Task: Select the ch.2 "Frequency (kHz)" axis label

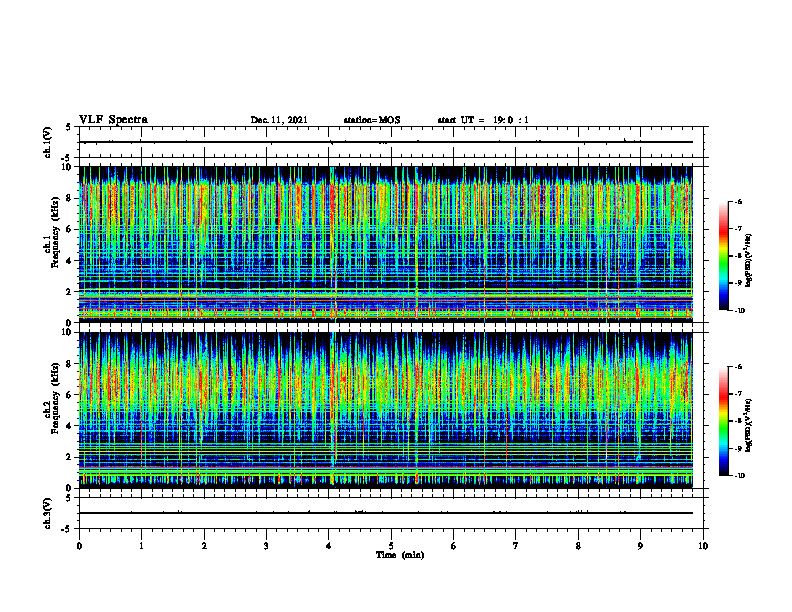Action: (55, 398)
